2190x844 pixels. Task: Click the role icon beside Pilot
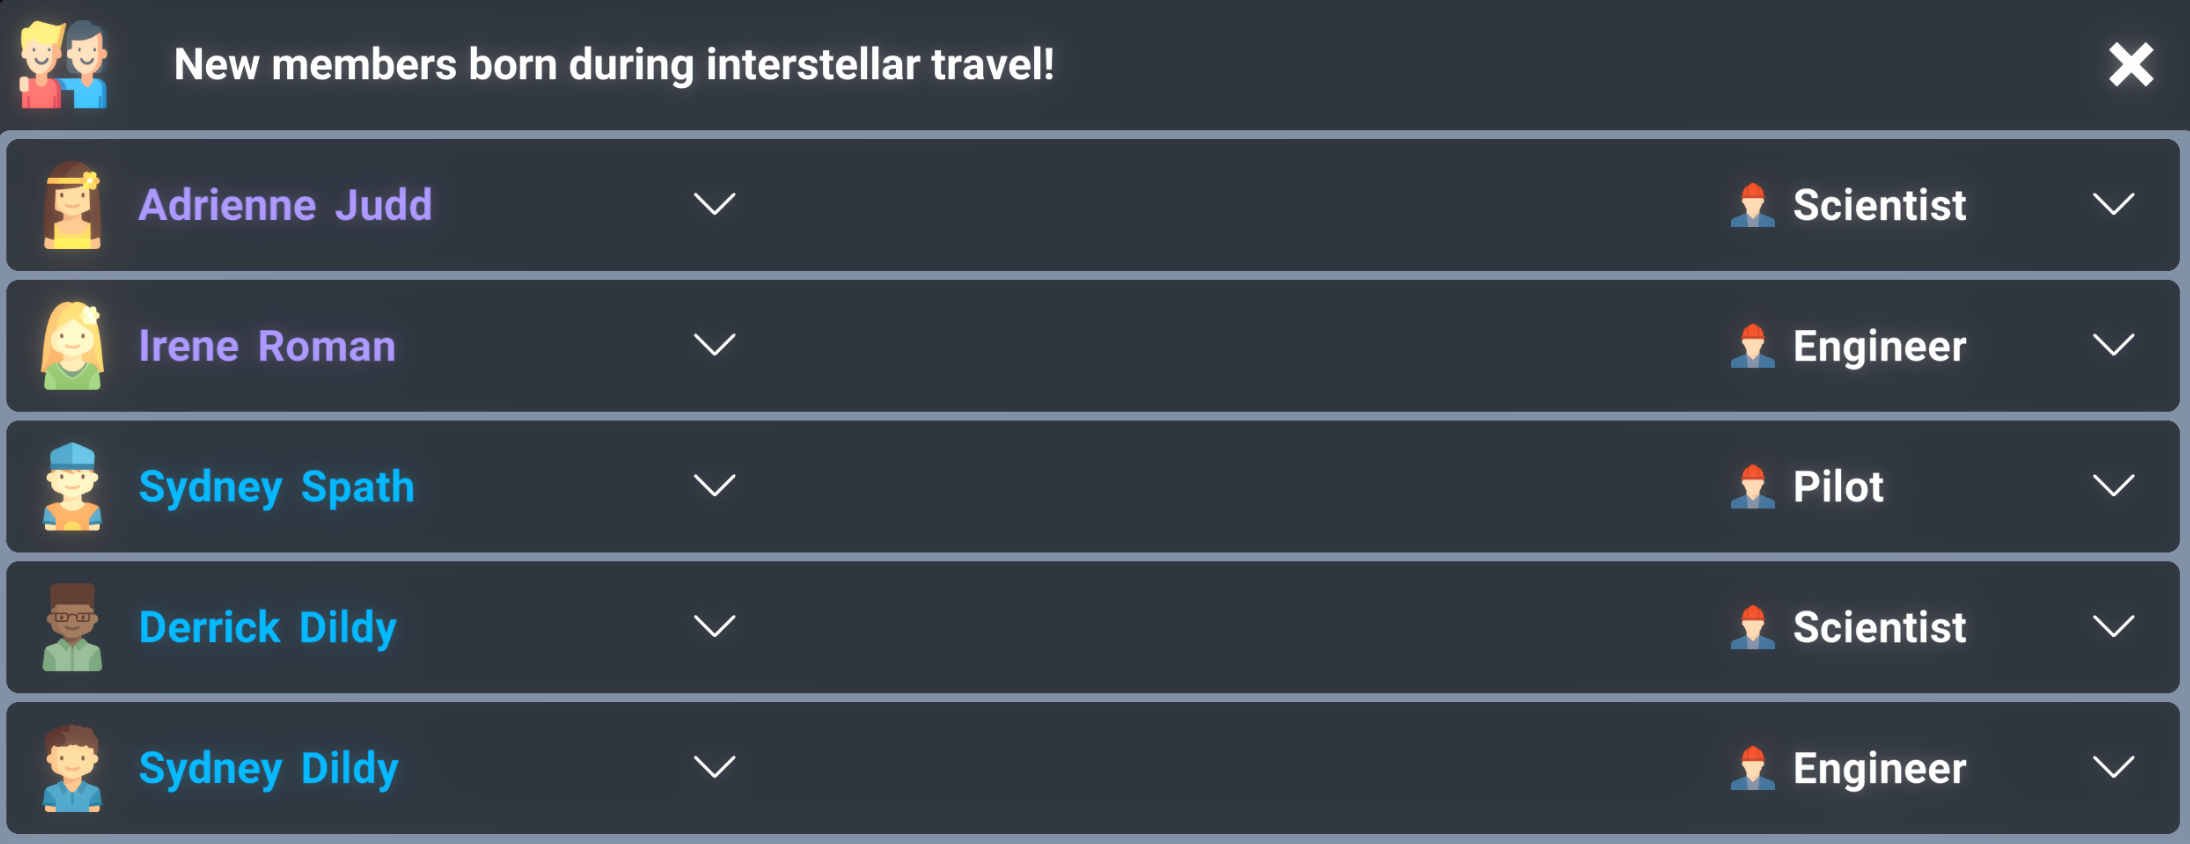point(1752,487)
